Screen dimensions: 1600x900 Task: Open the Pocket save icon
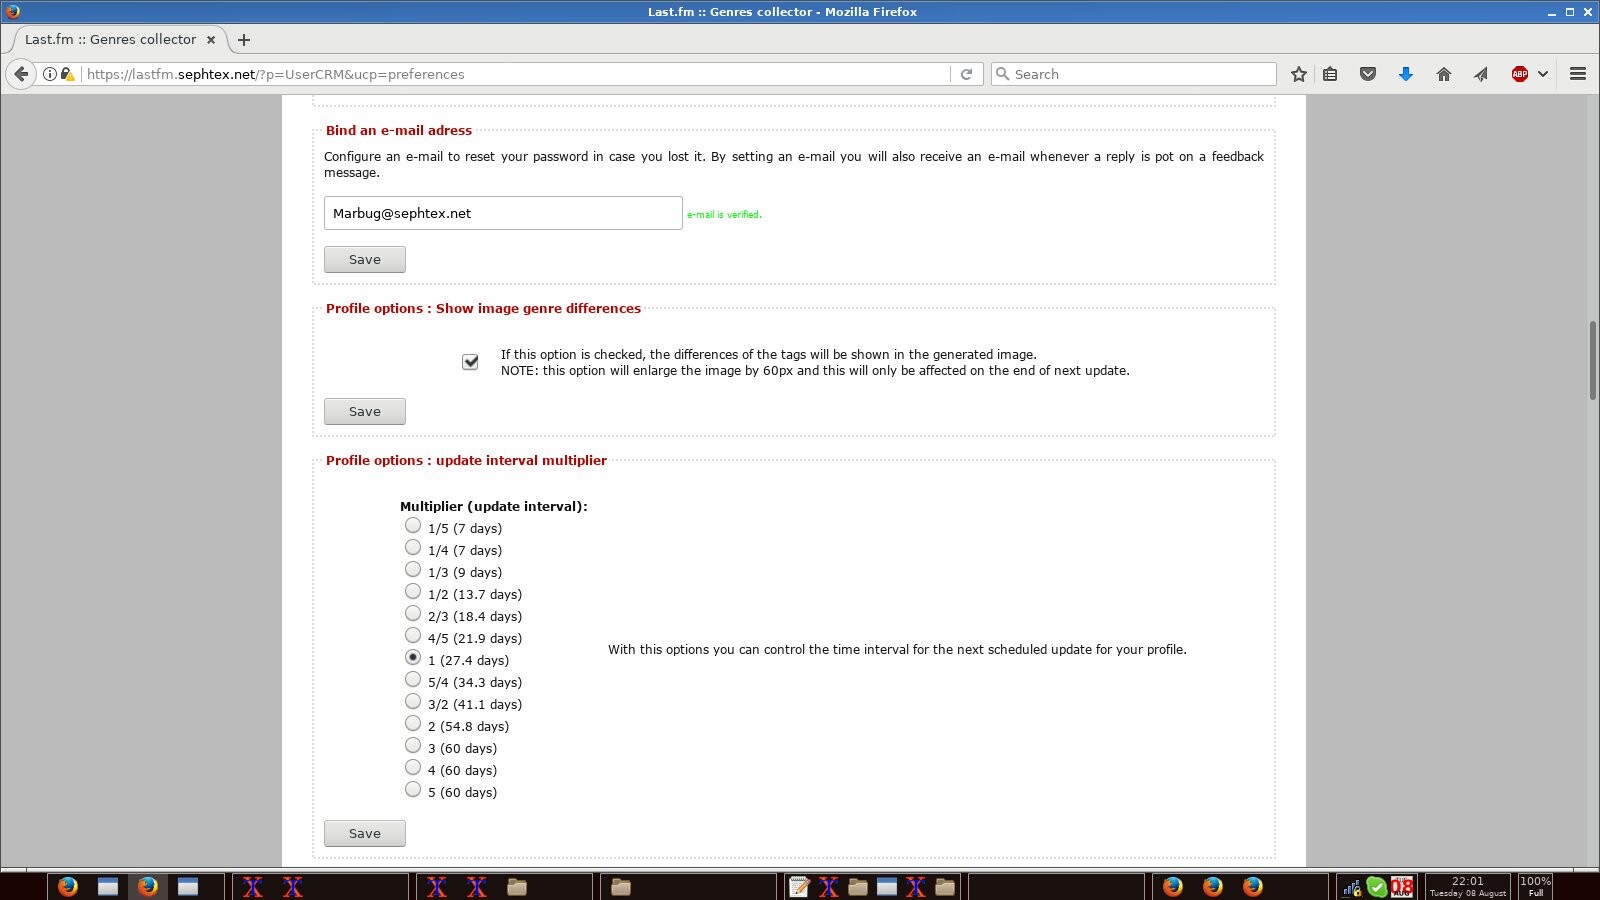point(1368,74)
